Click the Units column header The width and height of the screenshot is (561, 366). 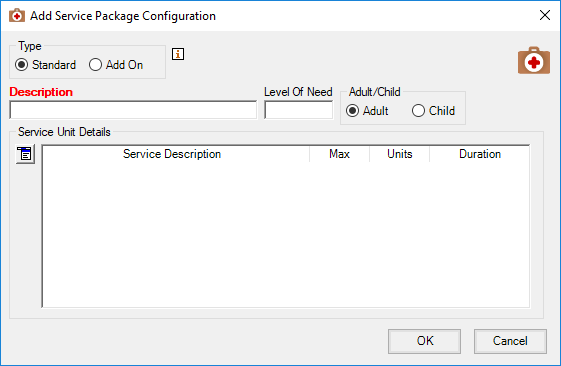399,154
